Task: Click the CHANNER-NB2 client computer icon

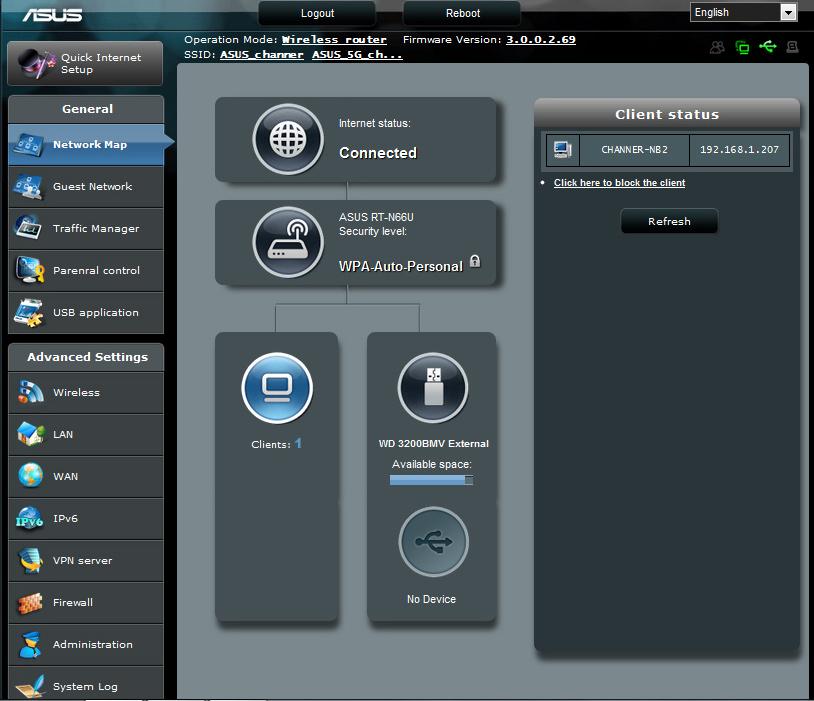Action: pos(563,150)
